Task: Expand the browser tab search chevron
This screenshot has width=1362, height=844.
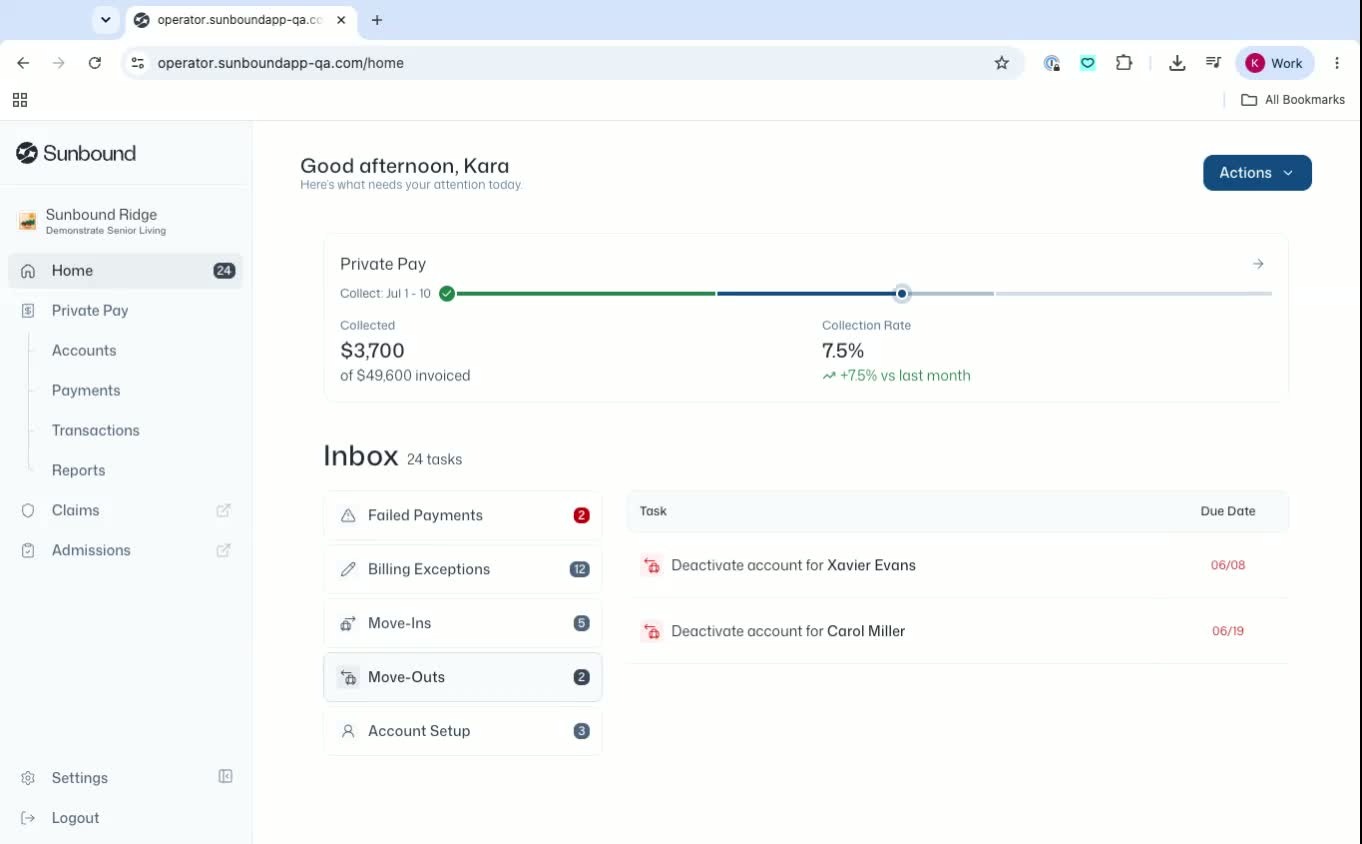Action: pyautogui.click(x=105, y=20)
